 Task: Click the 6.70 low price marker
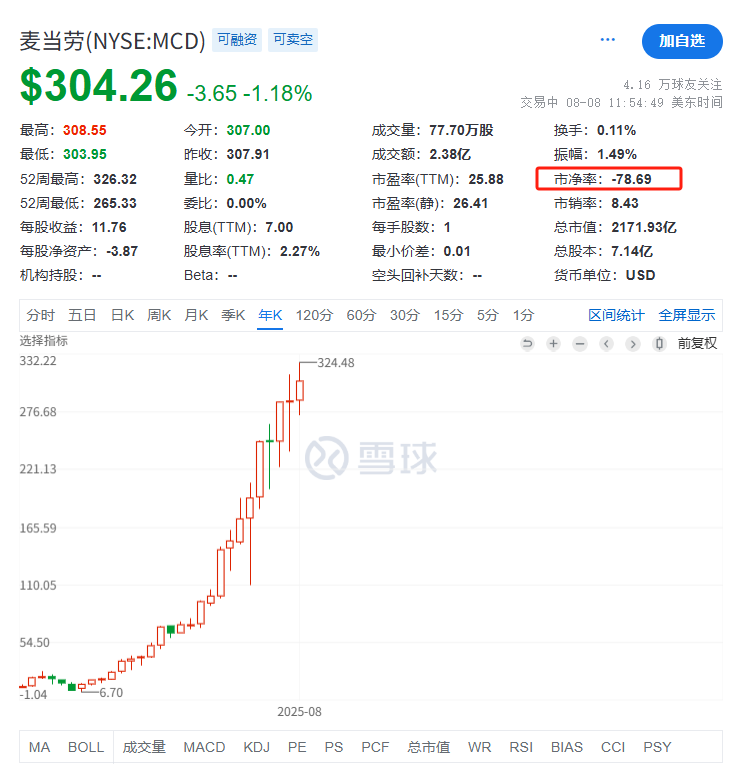(x=111, y=692)
